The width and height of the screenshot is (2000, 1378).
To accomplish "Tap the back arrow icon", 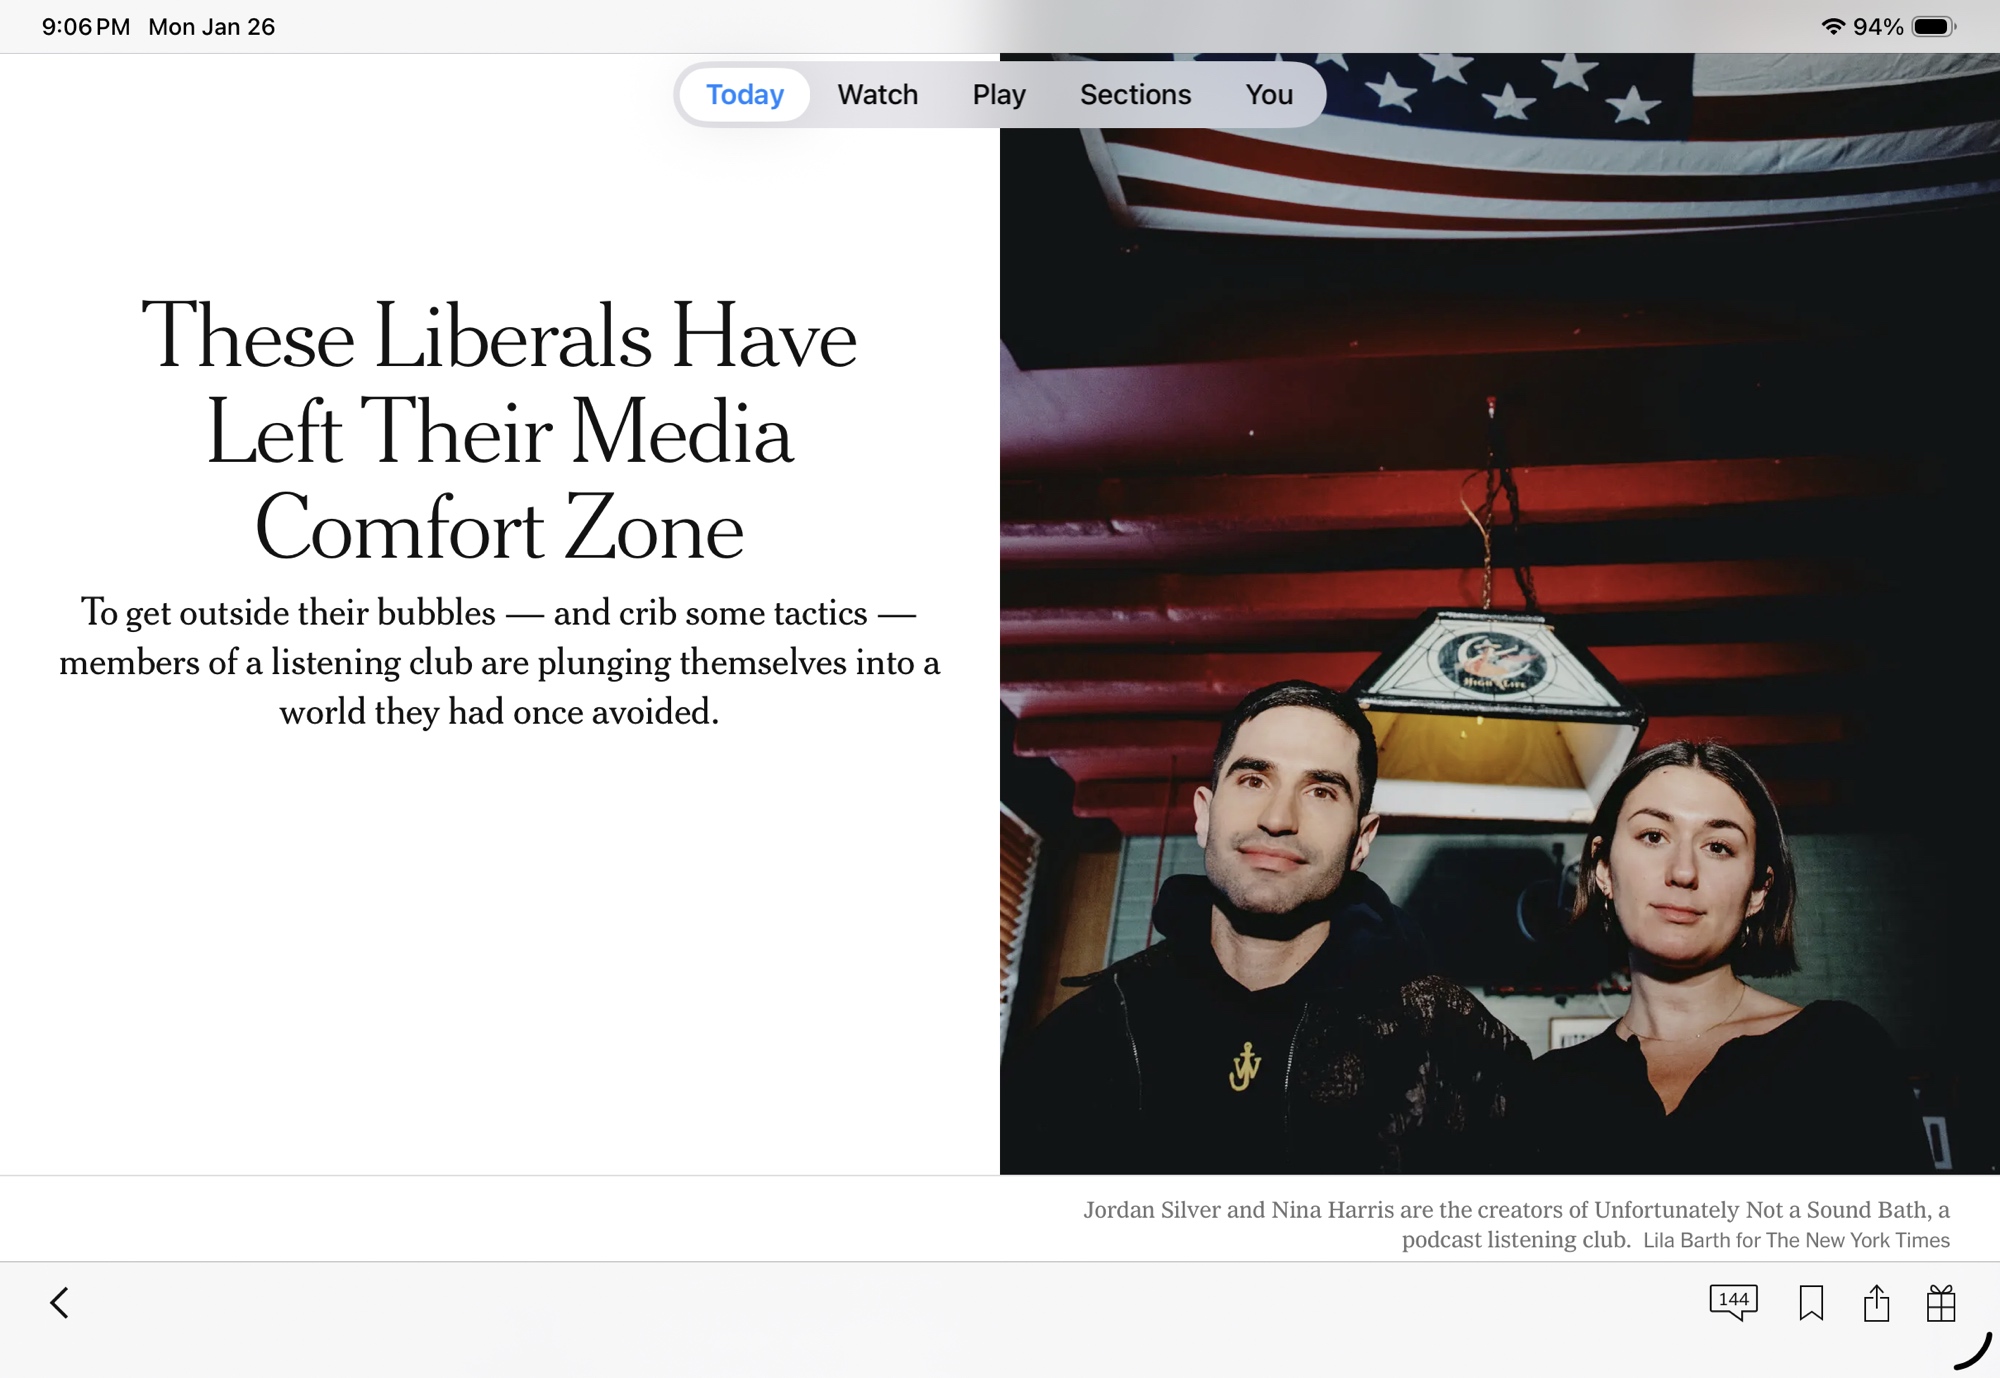I will 60,1303.
